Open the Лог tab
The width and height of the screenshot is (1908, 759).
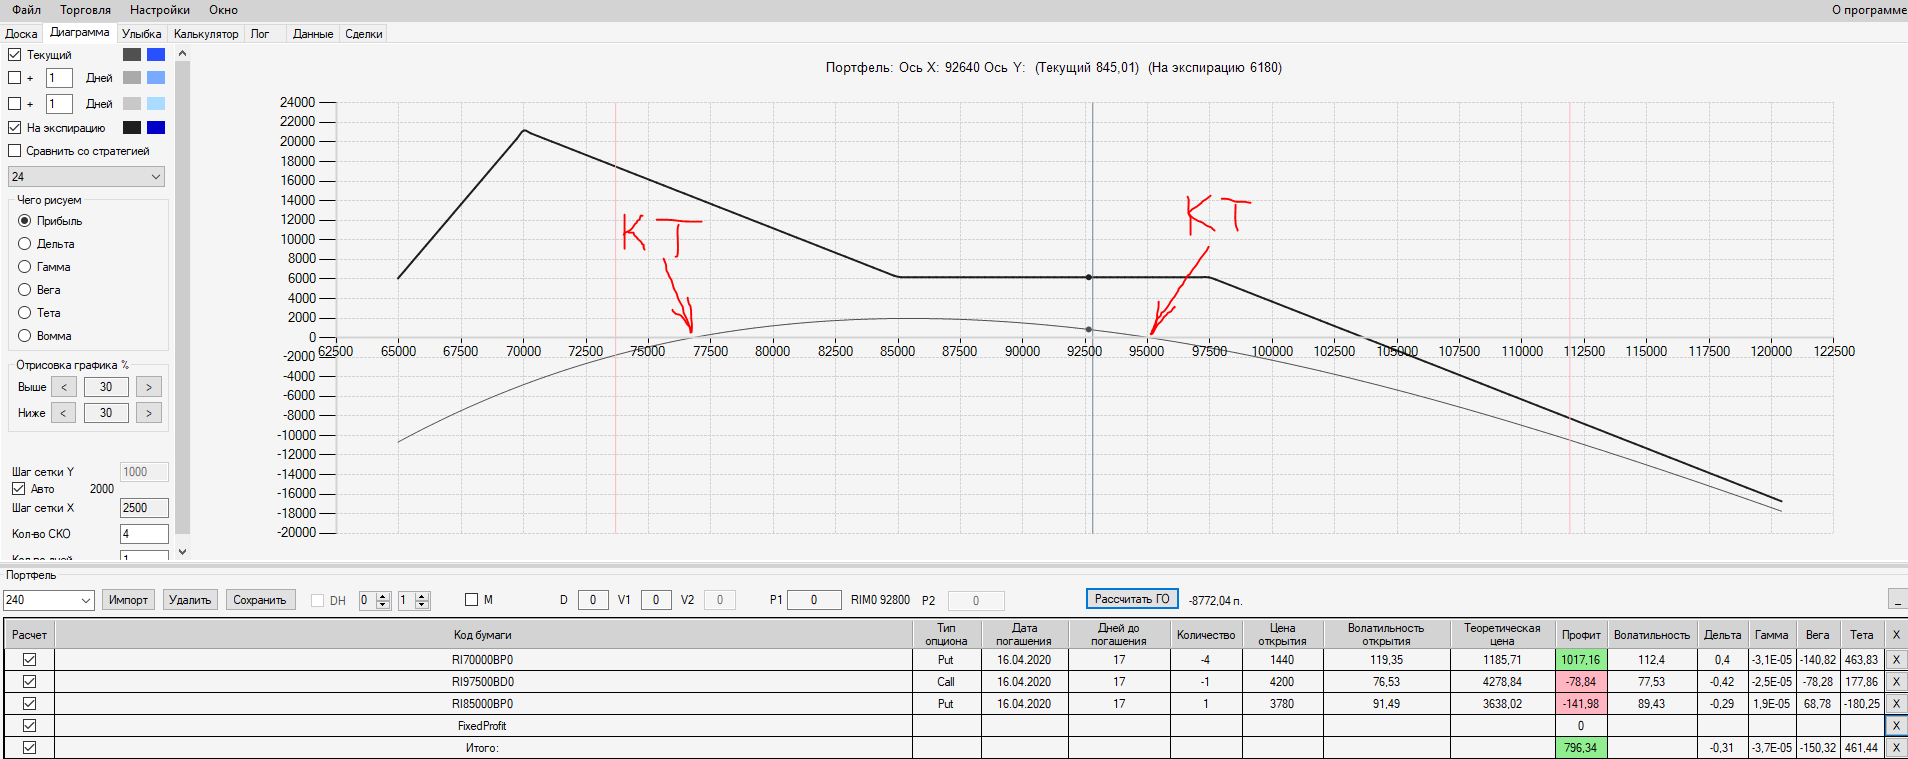[x=260, y=34]
